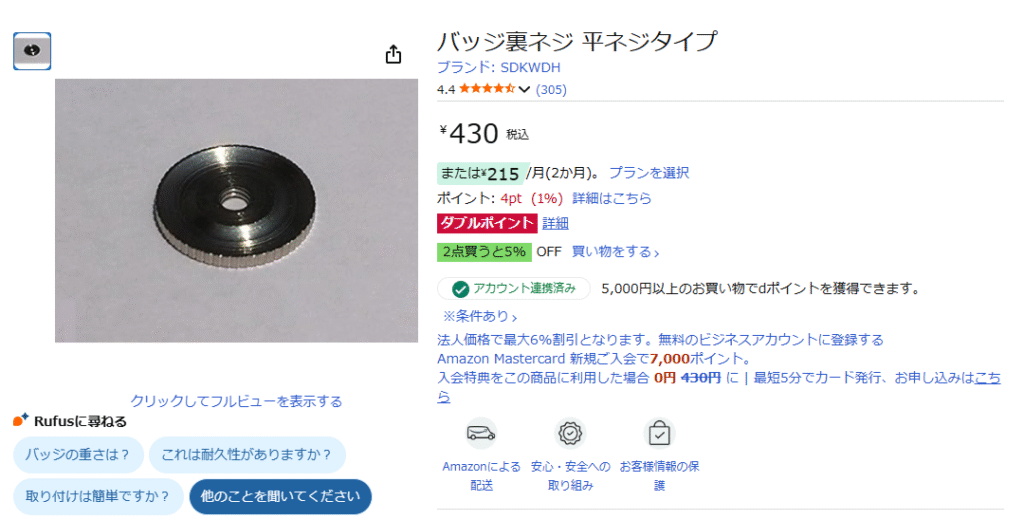Image resolution: width=1024 pixels, height=520 pixels.
Task: Select the product thumbnail image
Action: [32, 51]
